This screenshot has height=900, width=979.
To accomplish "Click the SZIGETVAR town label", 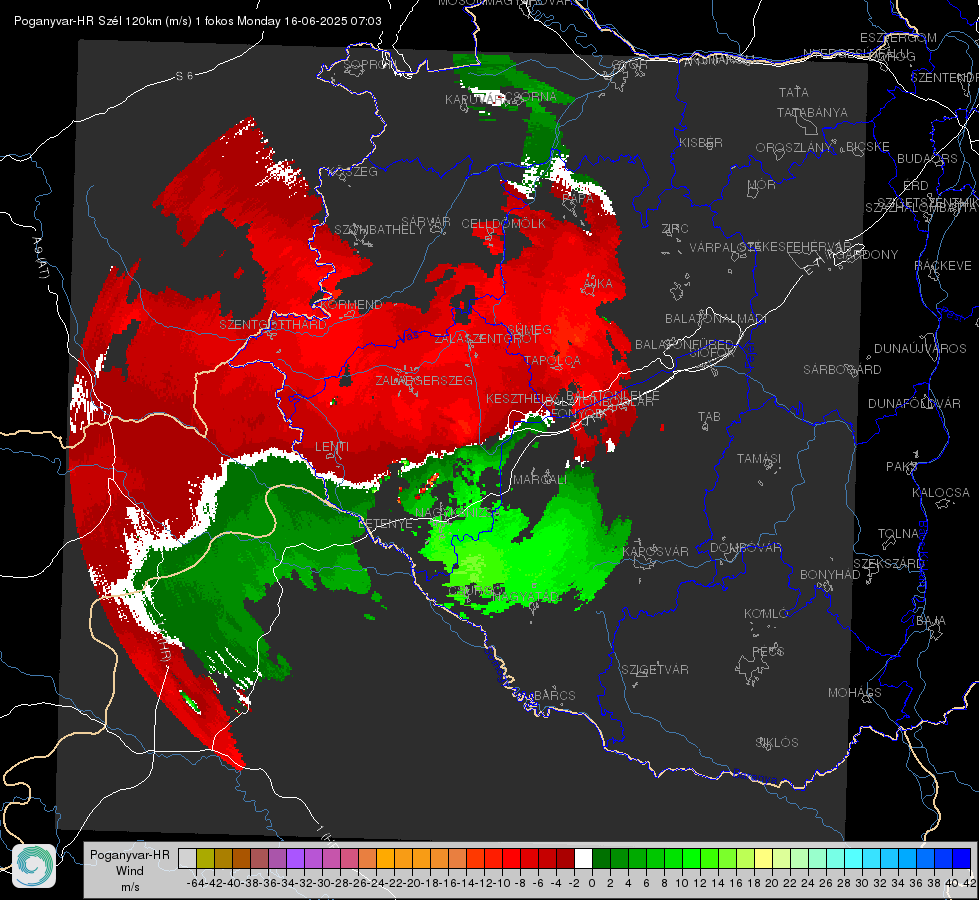I will tap(655, 669).
